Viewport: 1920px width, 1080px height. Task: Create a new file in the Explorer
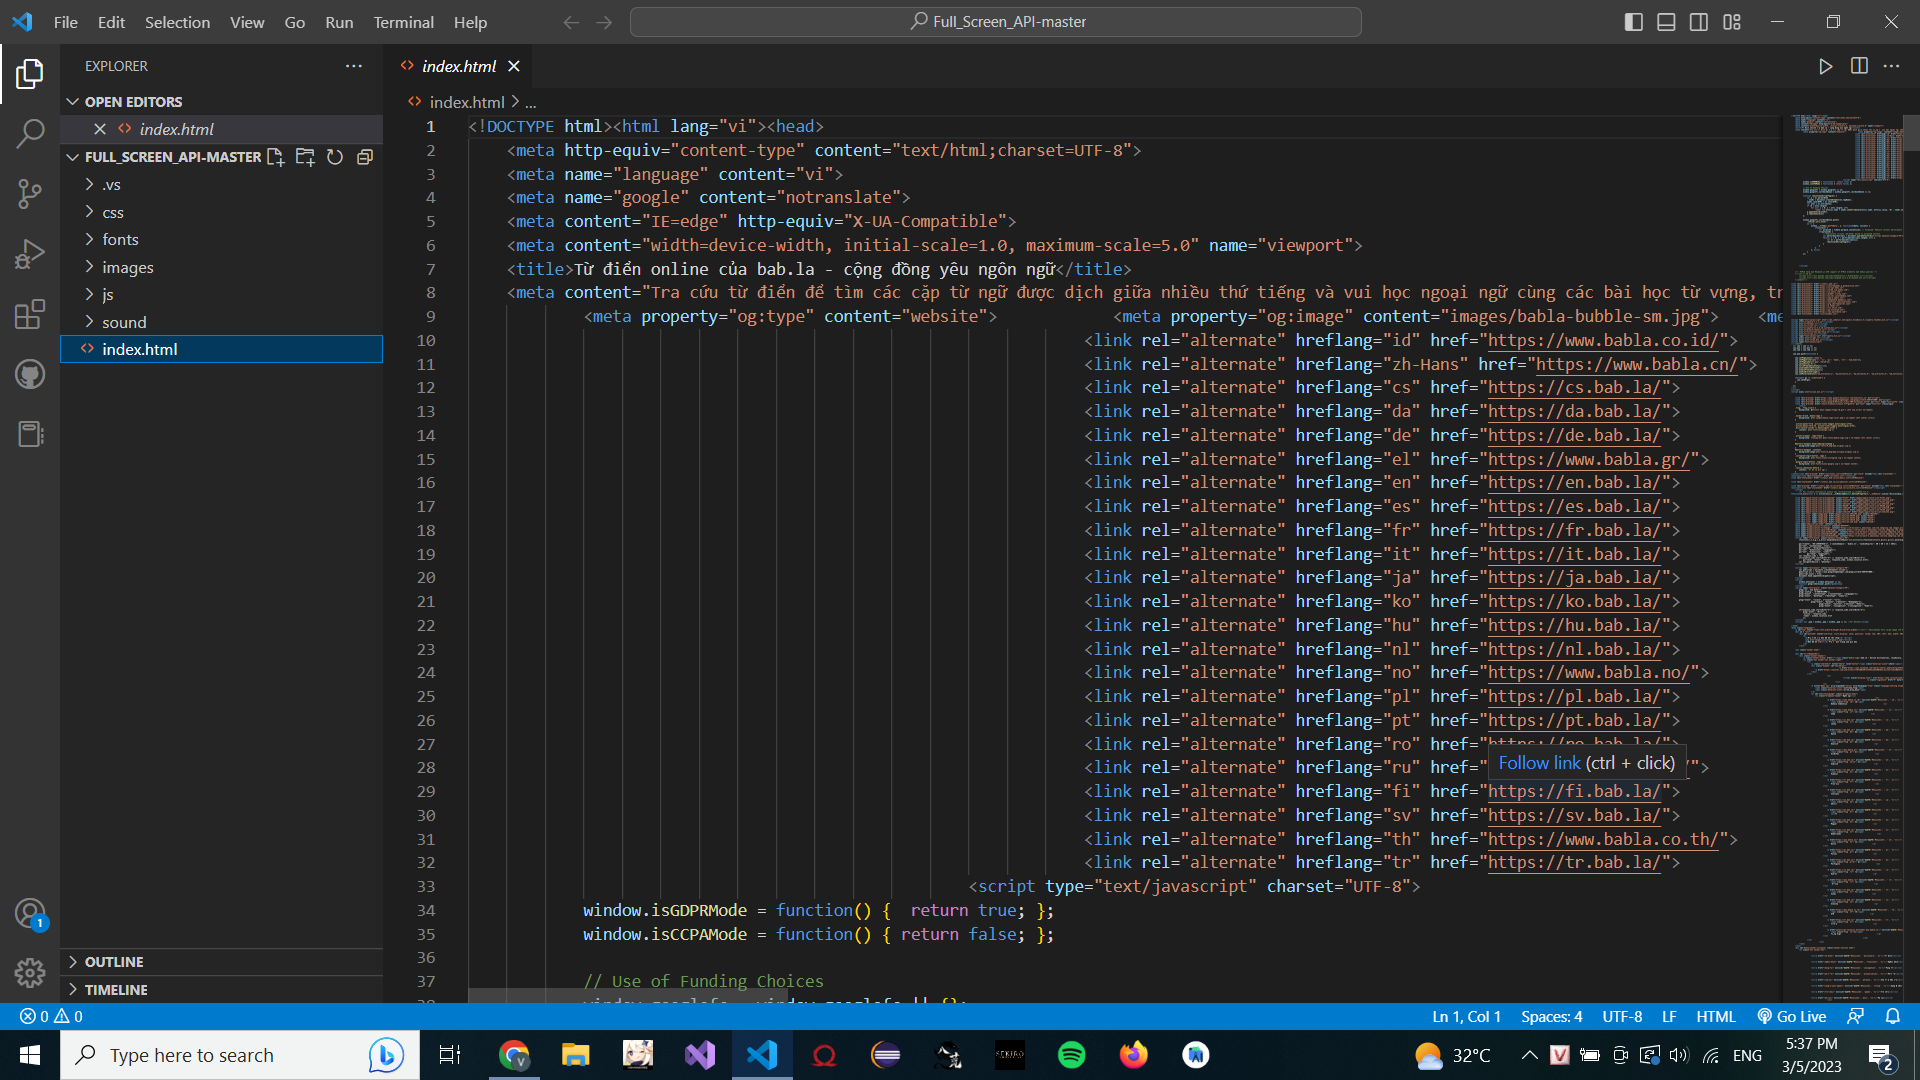pyautogui.click(x=276, y=157)
